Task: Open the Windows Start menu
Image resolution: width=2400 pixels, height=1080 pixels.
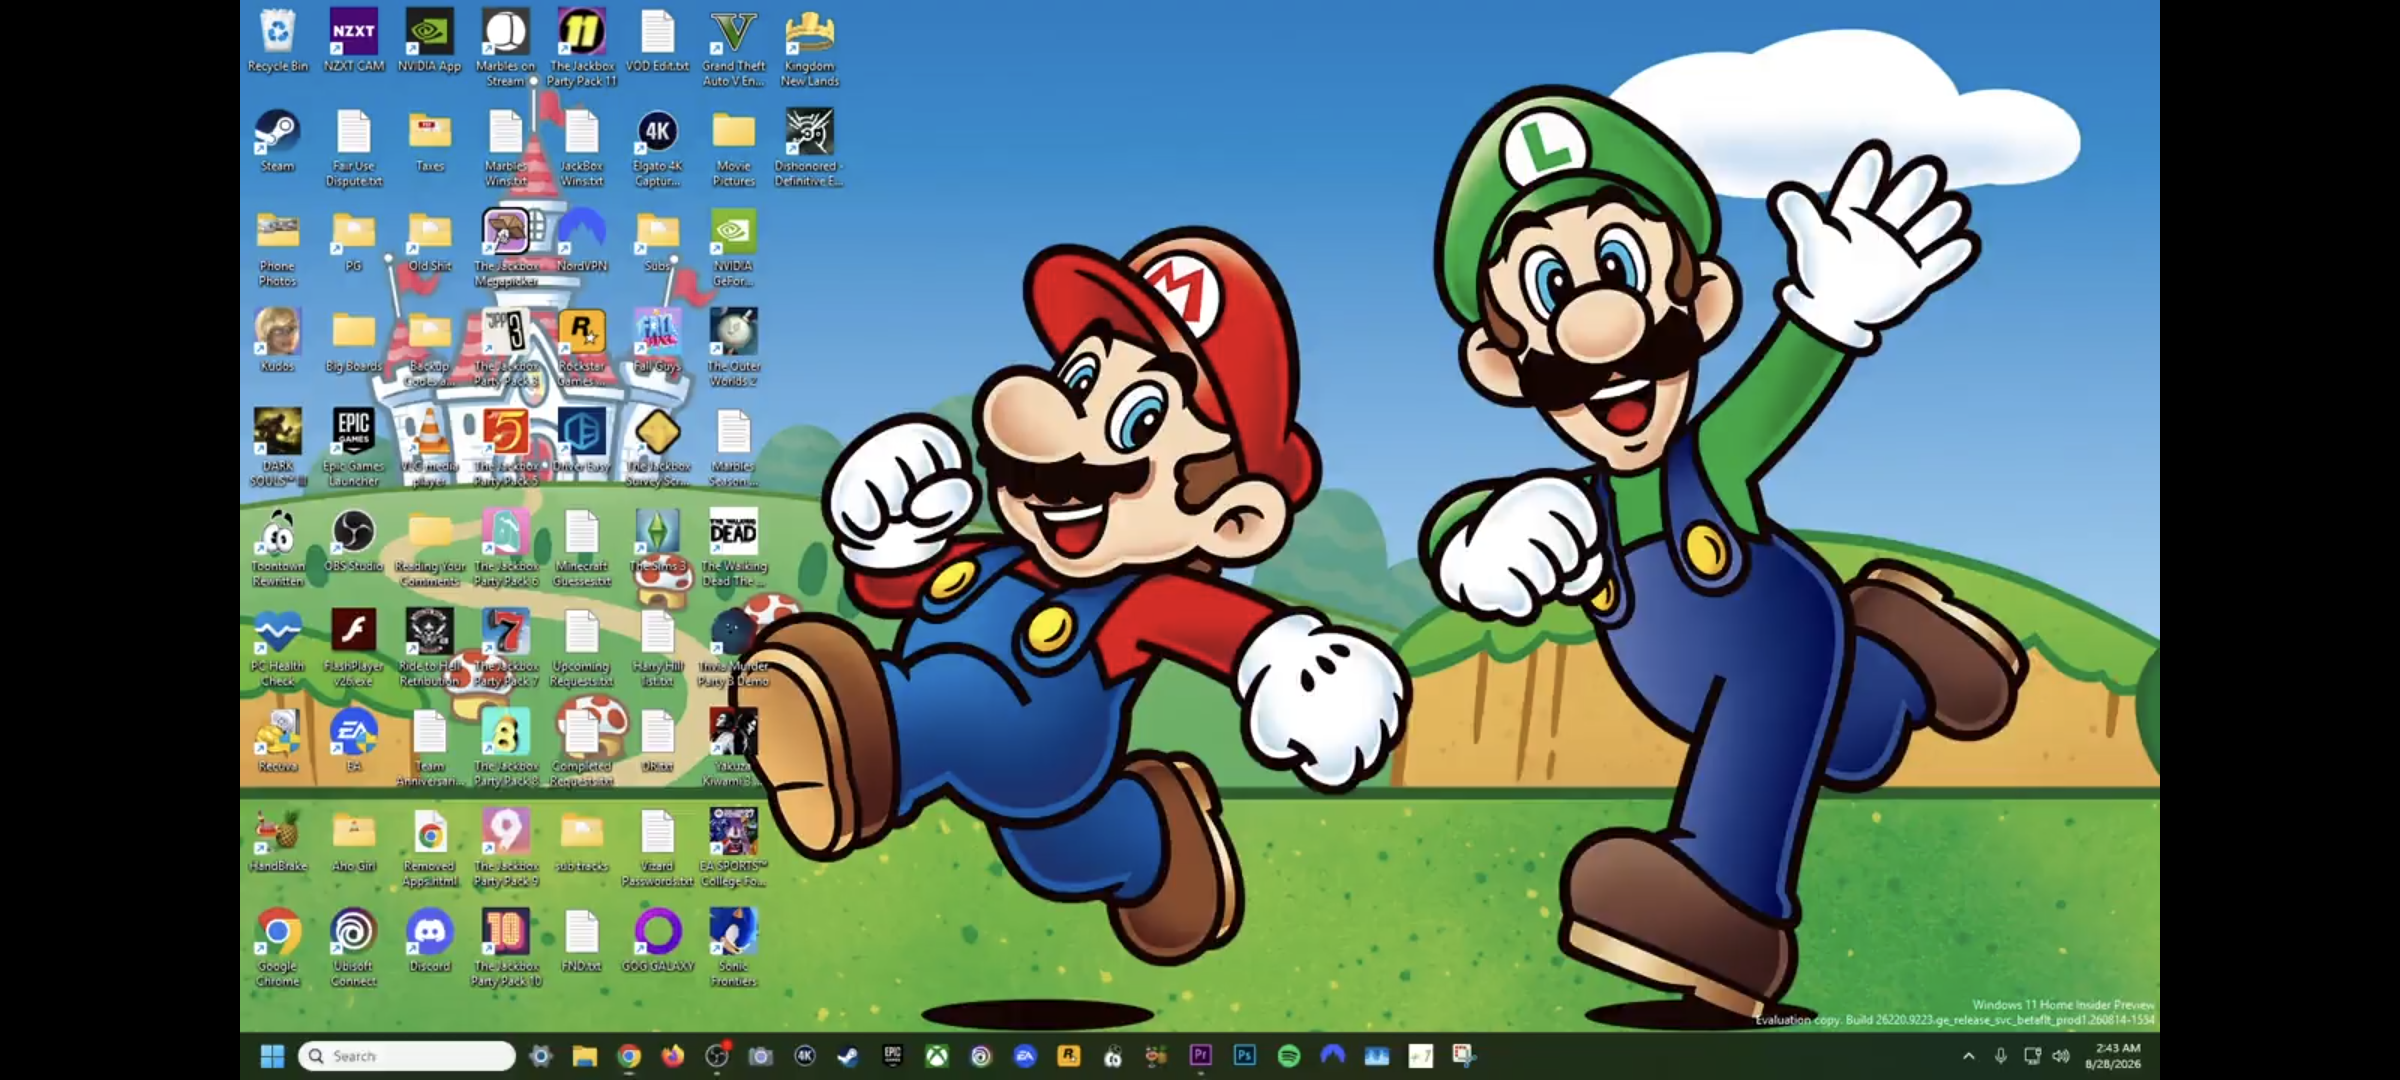Action: 272,1056
